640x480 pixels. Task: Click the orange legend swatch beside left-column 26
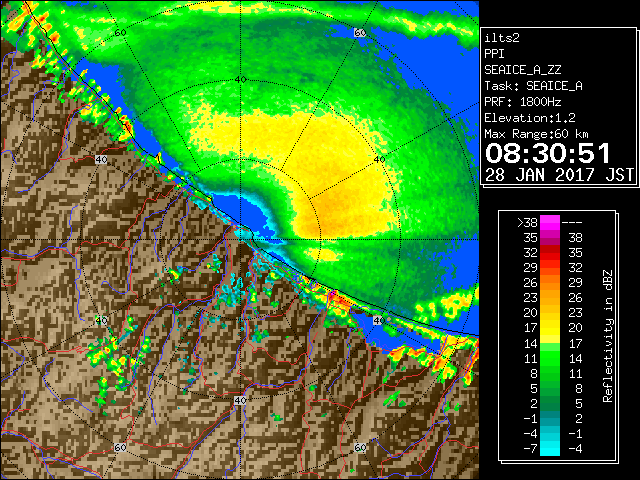pos(550,283)
